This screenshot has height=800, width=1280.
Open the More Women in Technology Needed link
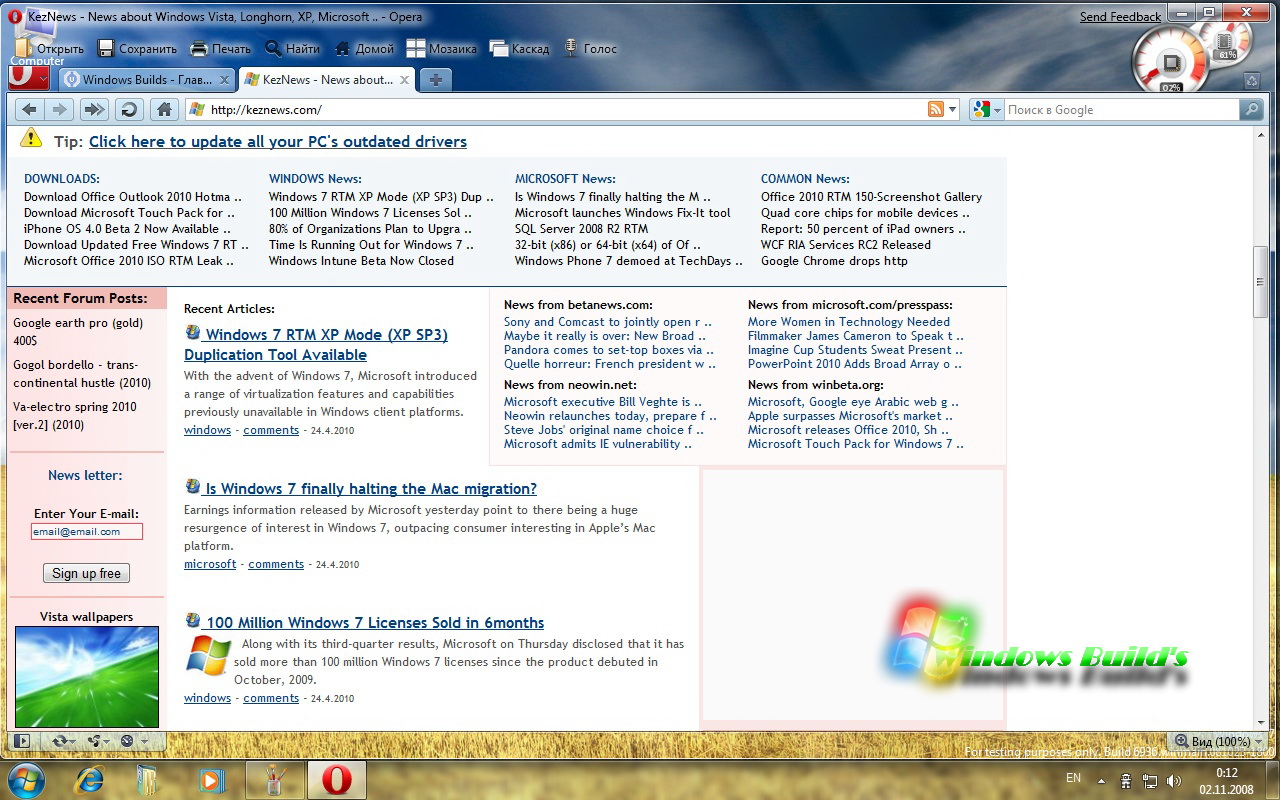coord(849,322)
